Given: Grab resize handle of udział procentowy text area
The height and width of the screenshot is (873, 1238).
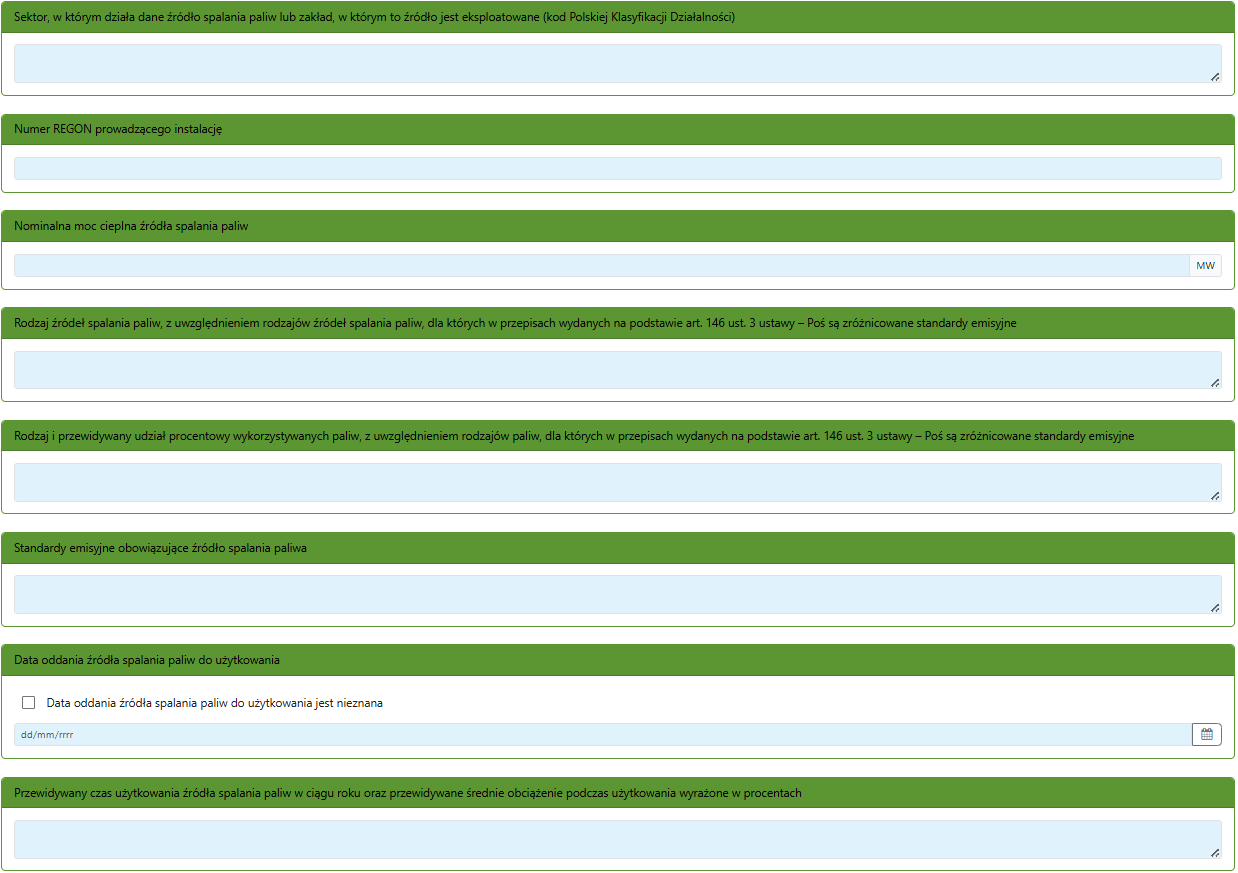Looking at the screenshot, I should pos(1215,495).
